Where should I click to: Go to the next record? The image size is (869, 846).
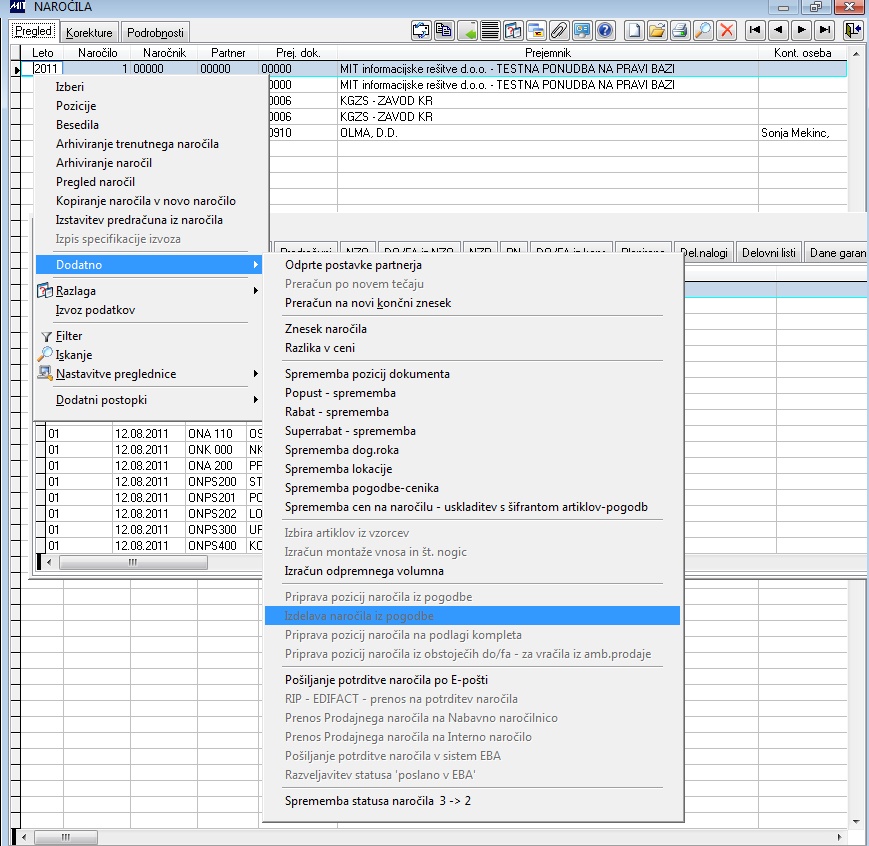801,30
